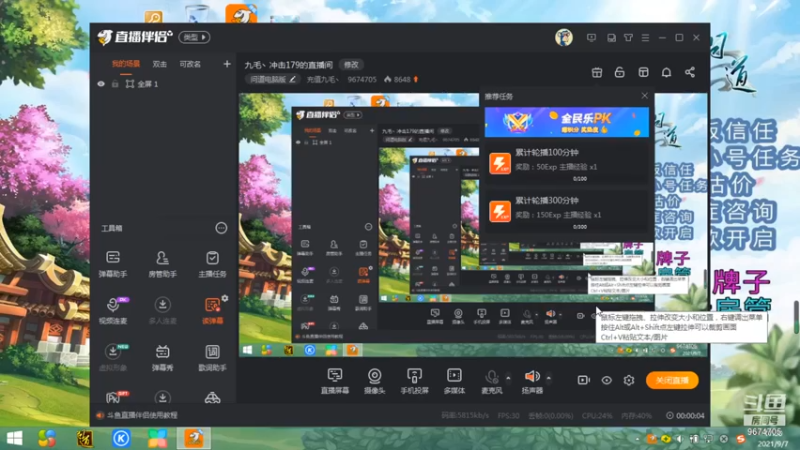Open live settings gear in bottom bar

[x=629, y=380]
